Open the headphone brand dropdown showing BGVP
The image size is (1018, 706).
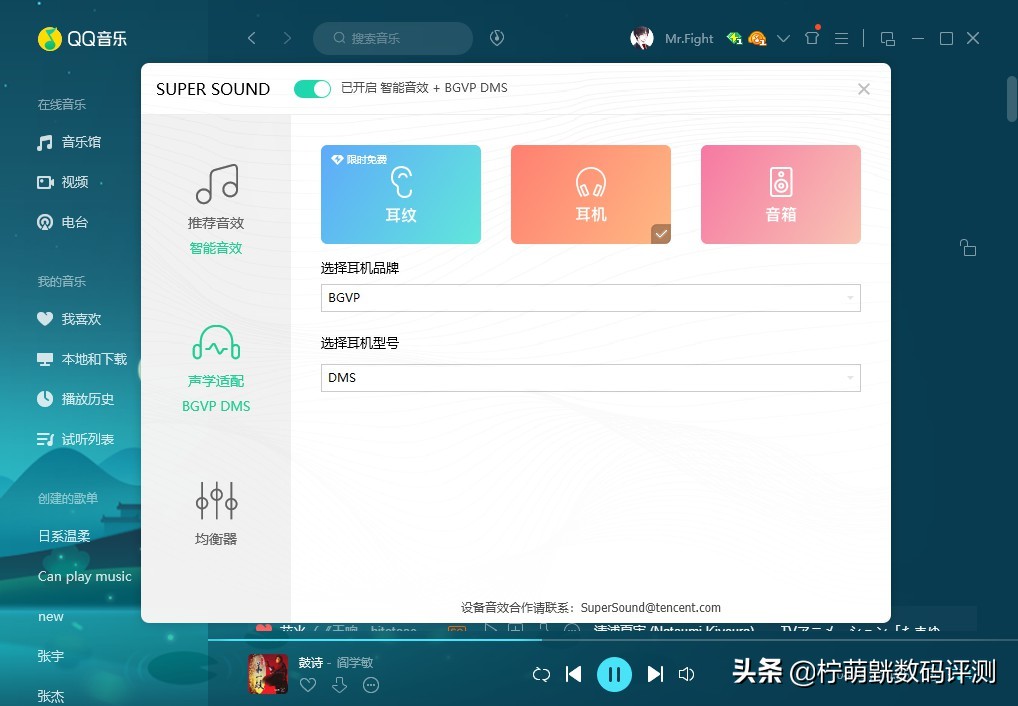tap(590, 297)
